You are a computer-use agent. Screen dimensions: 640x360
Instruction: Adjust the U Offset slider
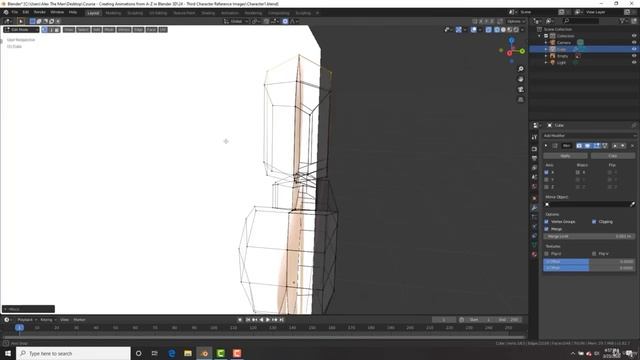click(589, 261)
